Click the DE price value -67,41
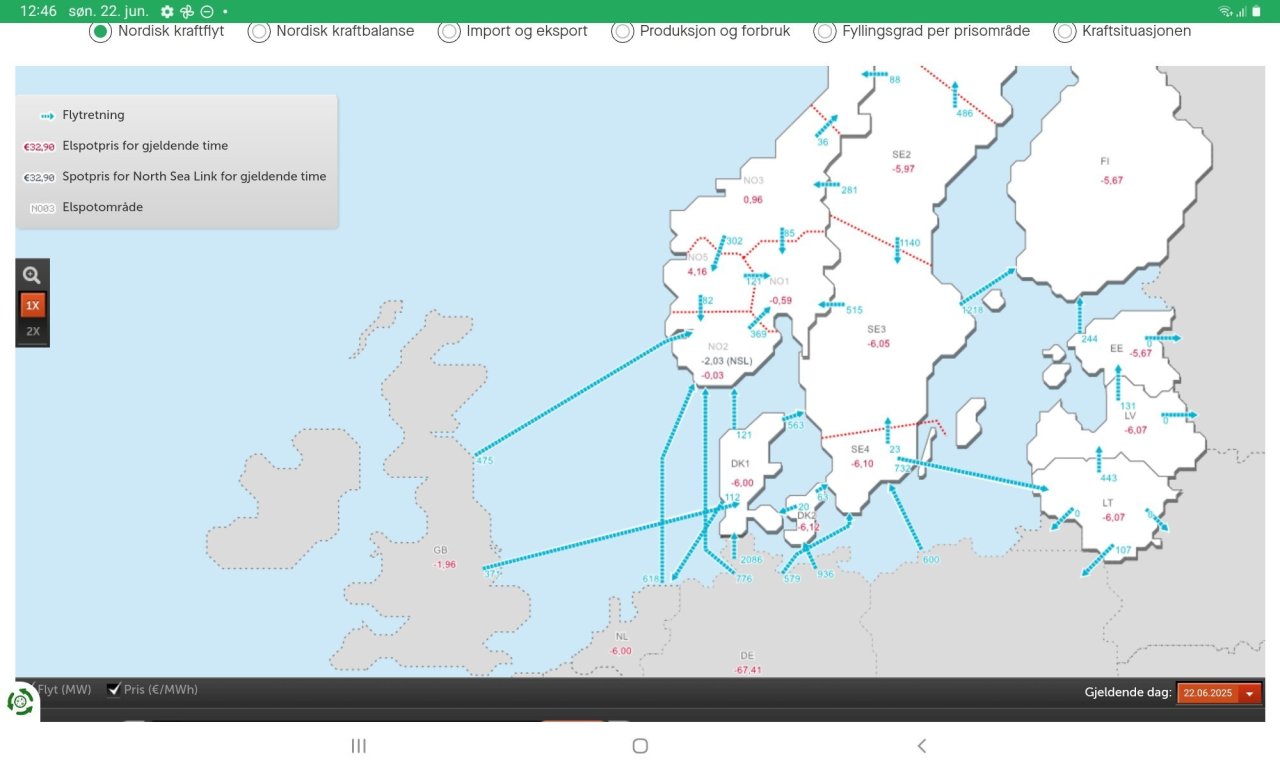1280x768 pixels. click(747, 670)
